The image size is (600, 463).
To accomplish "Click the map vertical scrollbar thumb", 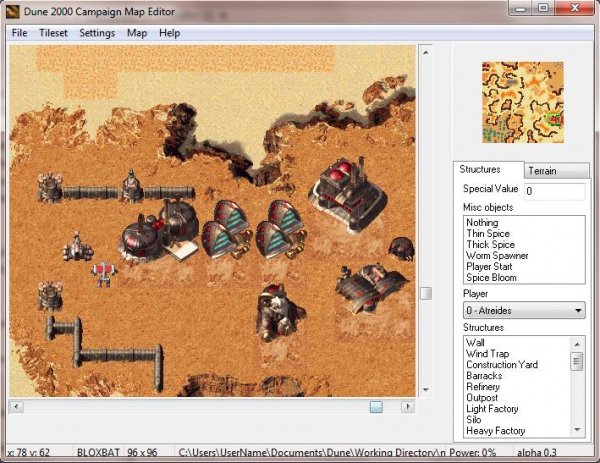I will click(x=426, y=293).
